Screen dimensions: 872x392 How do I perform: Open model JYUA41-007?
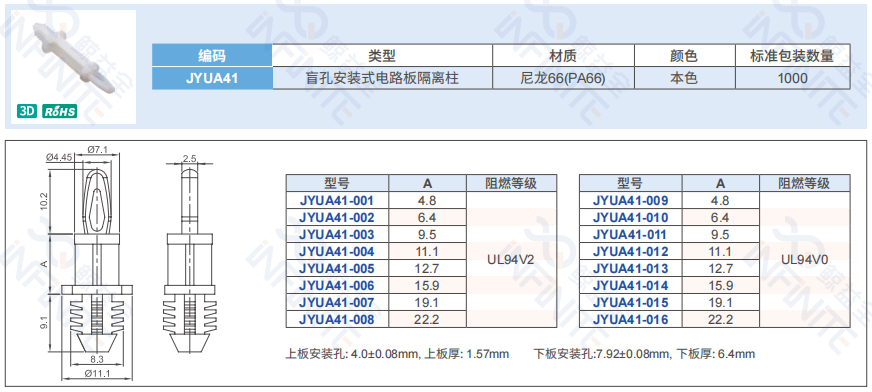point(337,302)
